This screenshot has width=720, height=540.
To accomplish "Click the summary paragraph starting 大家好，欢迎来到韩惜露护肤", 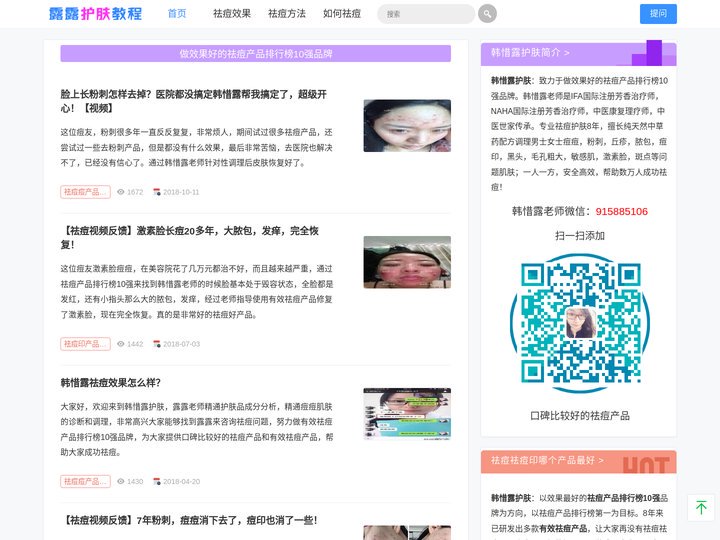I will pos(197,429).
